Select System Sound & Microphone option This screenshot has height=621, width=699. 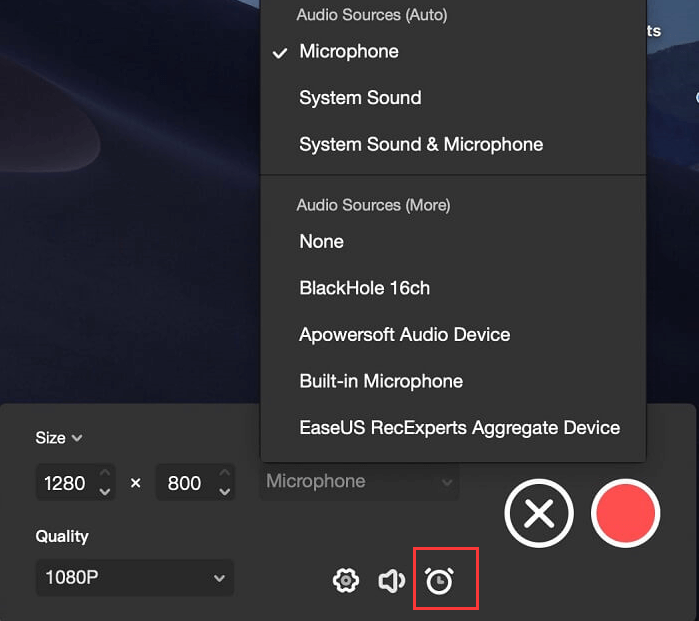pyautogui.click(x=453, y=144)
